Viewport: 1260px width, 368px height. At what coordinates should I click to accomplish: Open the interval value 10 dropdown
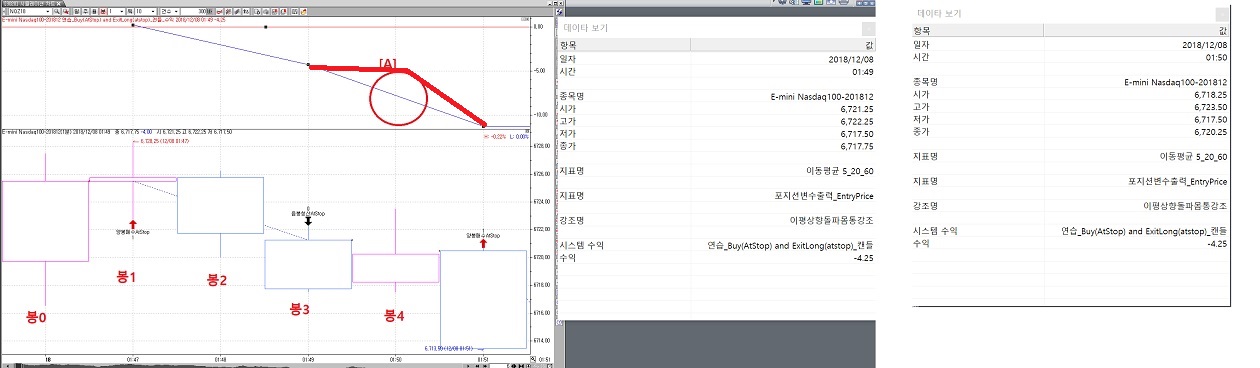pyautogui.click(x=146, y=11)
